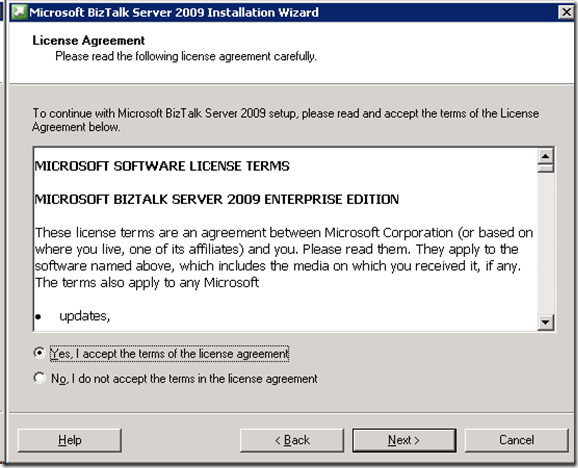Select 'Yes, I accept the terms' radio button

pos(39,353)
